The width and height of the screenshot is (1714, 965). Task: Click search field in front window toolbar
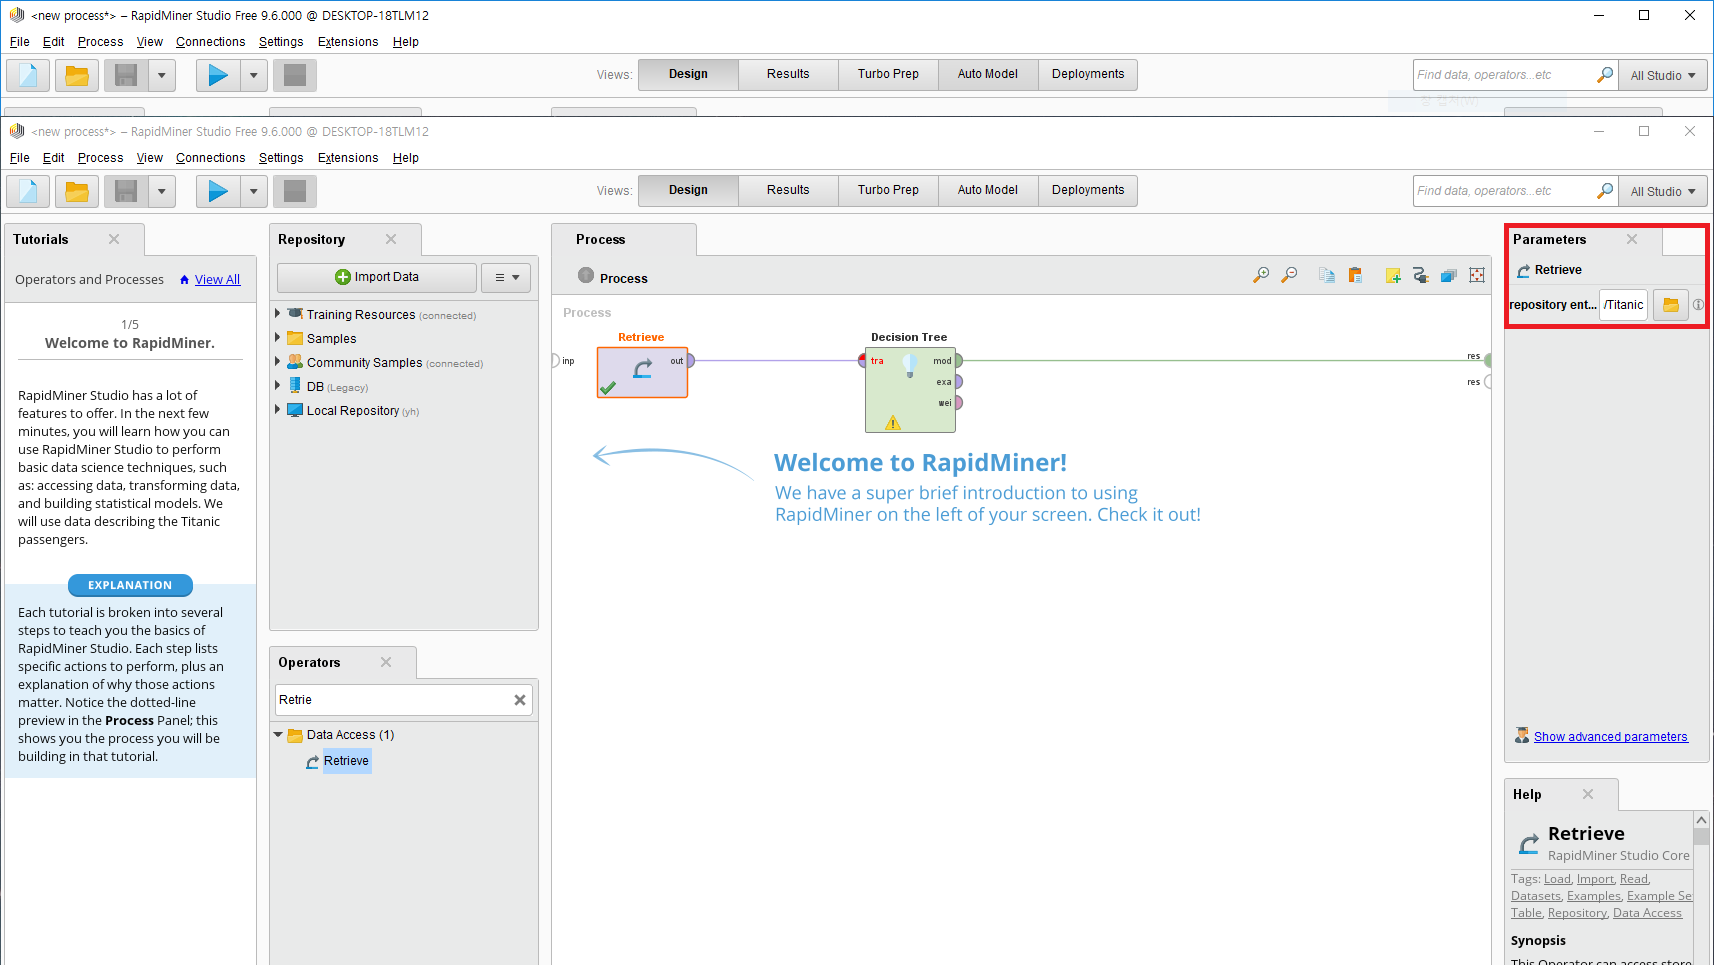1503,191
